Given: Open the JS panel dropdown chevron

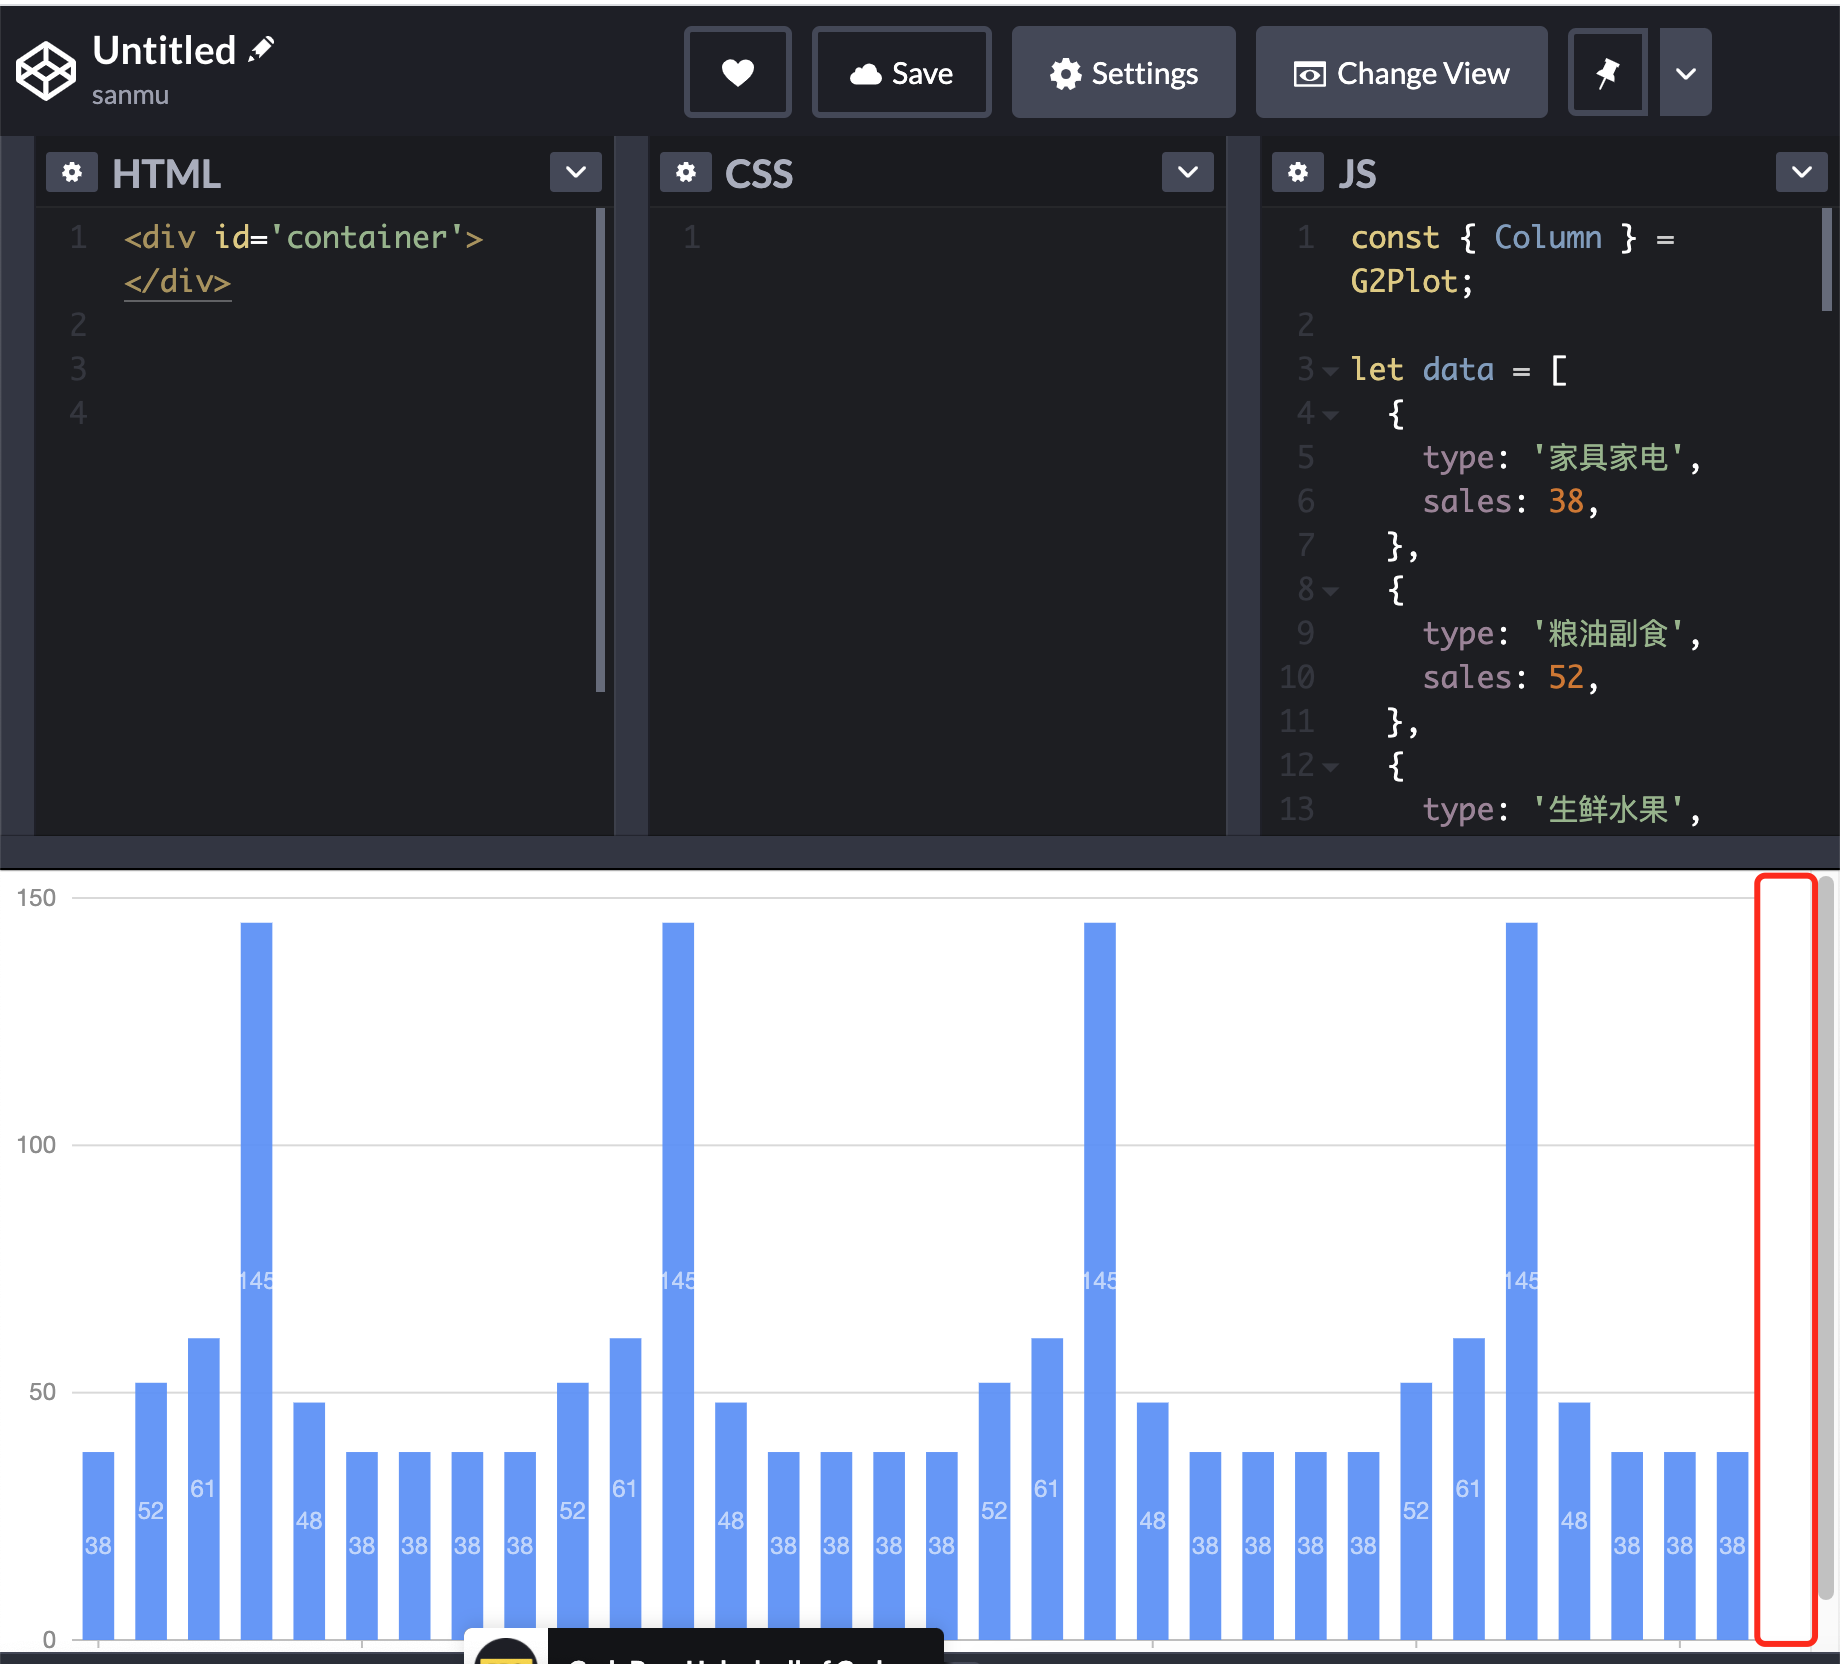Looking at the screenshot, I should pos(1800,171).
